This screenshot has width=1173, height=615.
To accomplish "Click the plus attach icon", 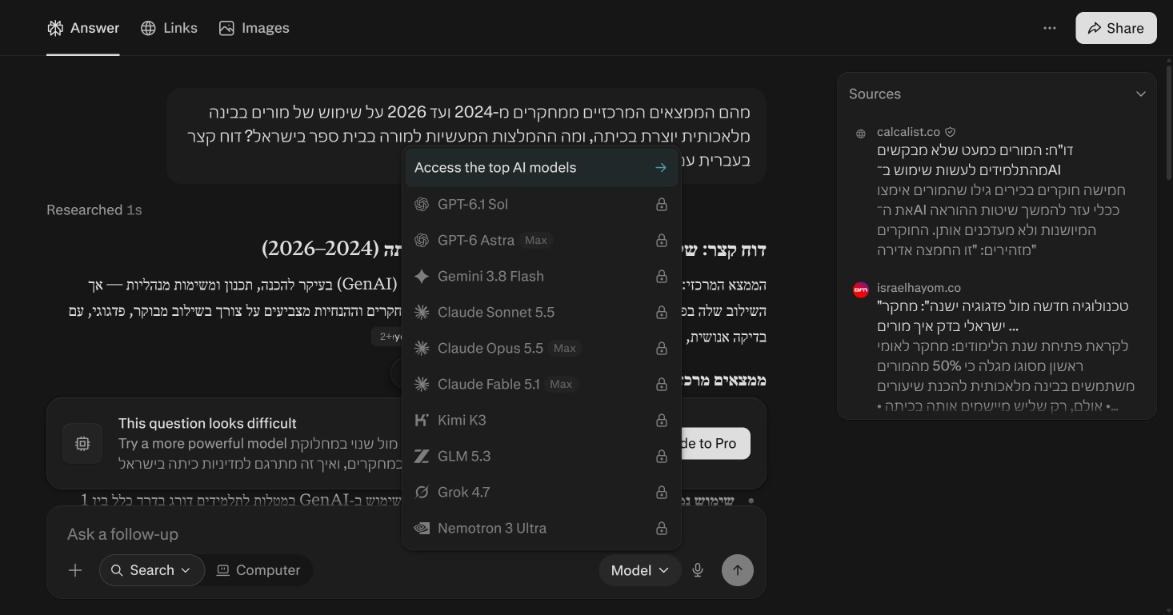I will click(75, 570).
